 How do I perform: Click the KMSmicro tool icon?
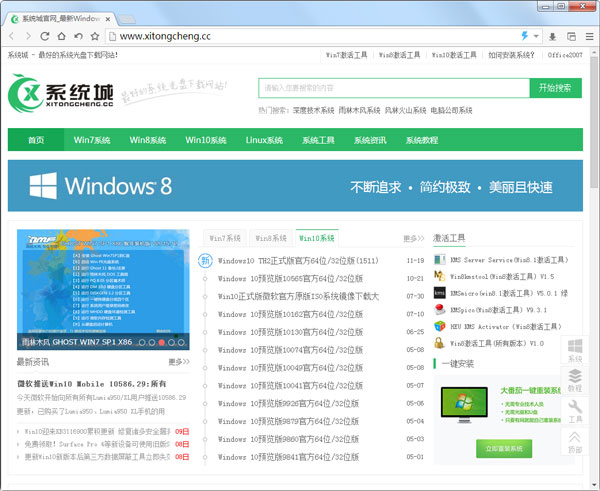tap(440, 293)
